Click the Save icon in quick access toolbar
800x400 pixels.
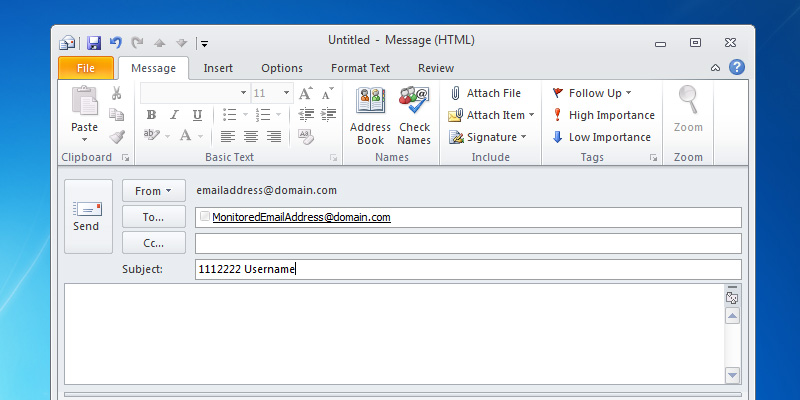94,43
